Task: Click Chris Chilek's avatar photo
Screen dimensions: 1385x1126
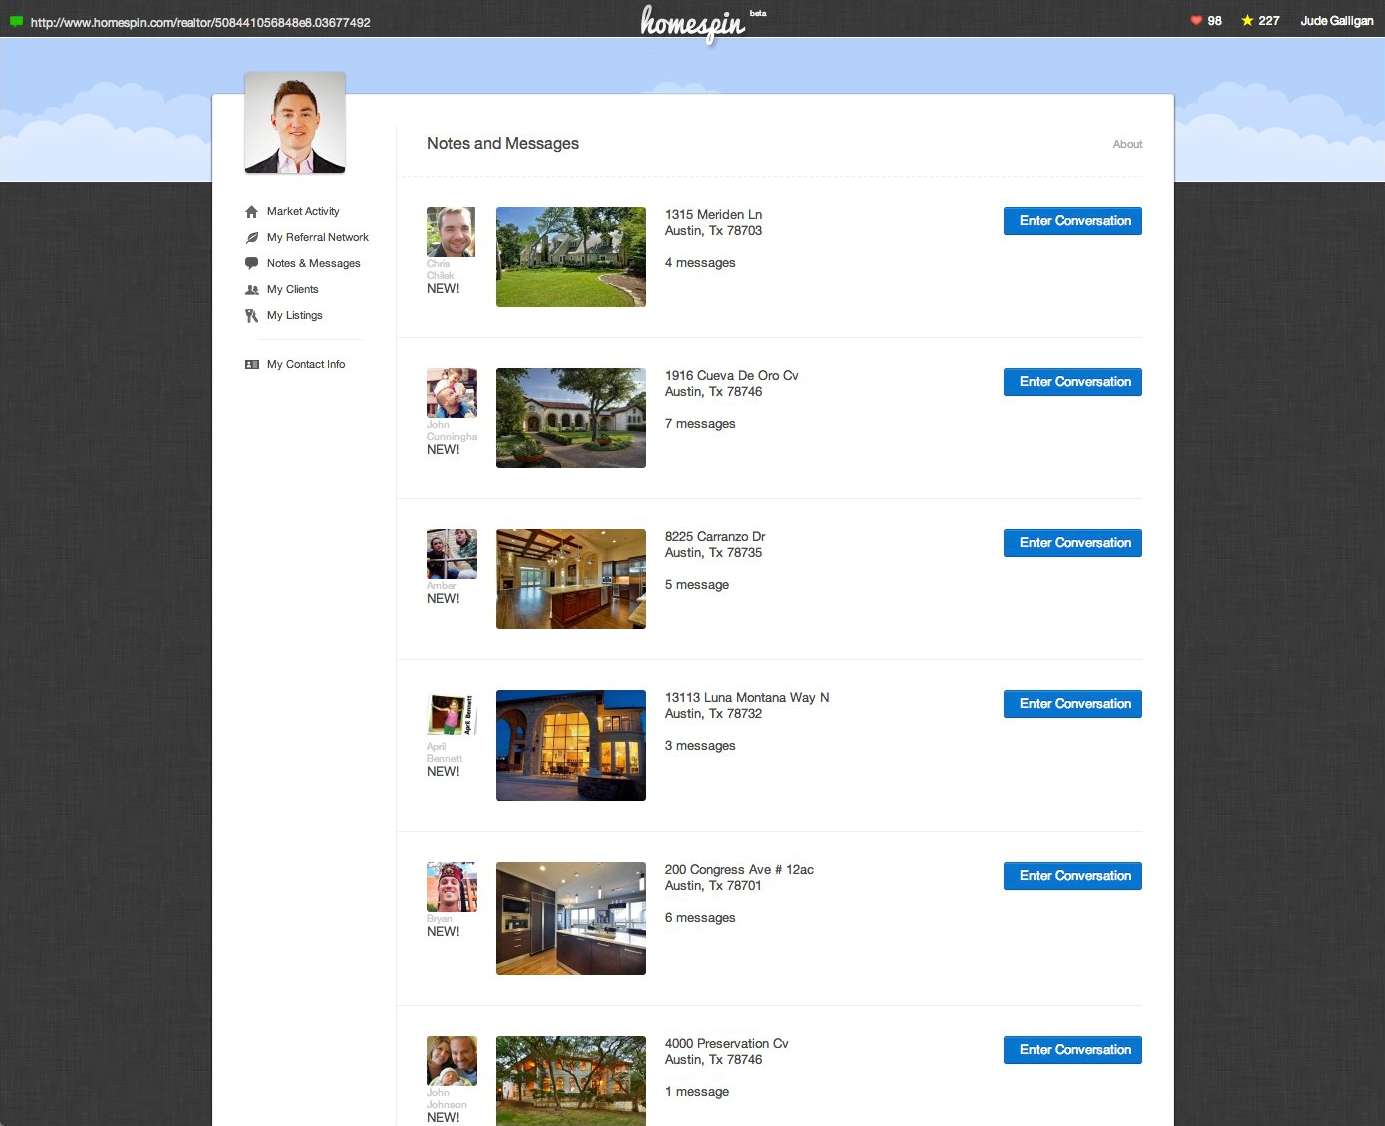Action: click(451, 232)
